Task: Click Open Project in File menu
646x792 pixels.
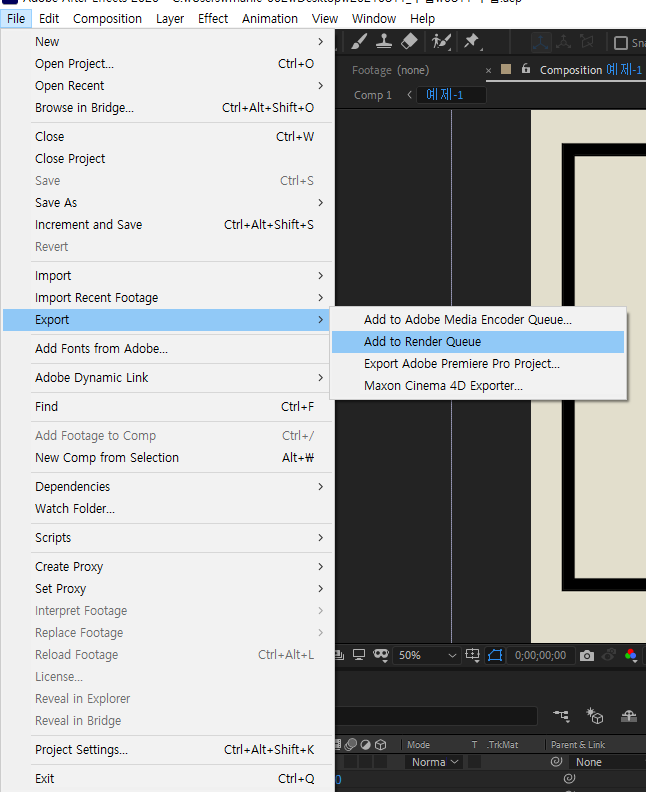Action: [x=168, y=64]
